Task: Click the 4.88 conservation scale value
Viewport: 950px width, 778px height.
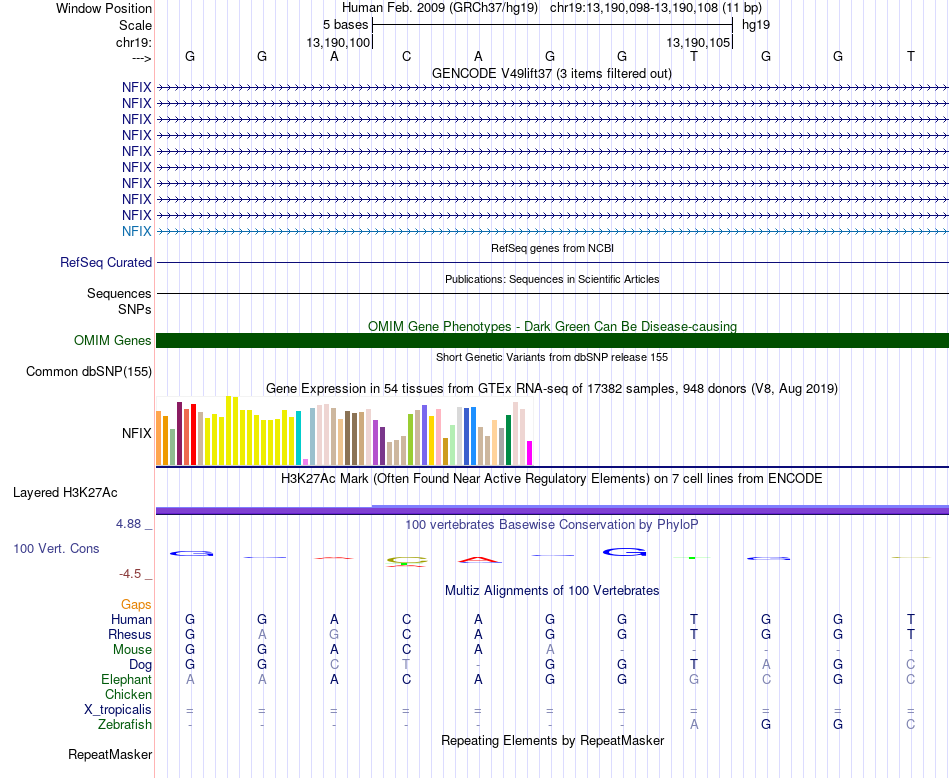Action: [128, 524]
